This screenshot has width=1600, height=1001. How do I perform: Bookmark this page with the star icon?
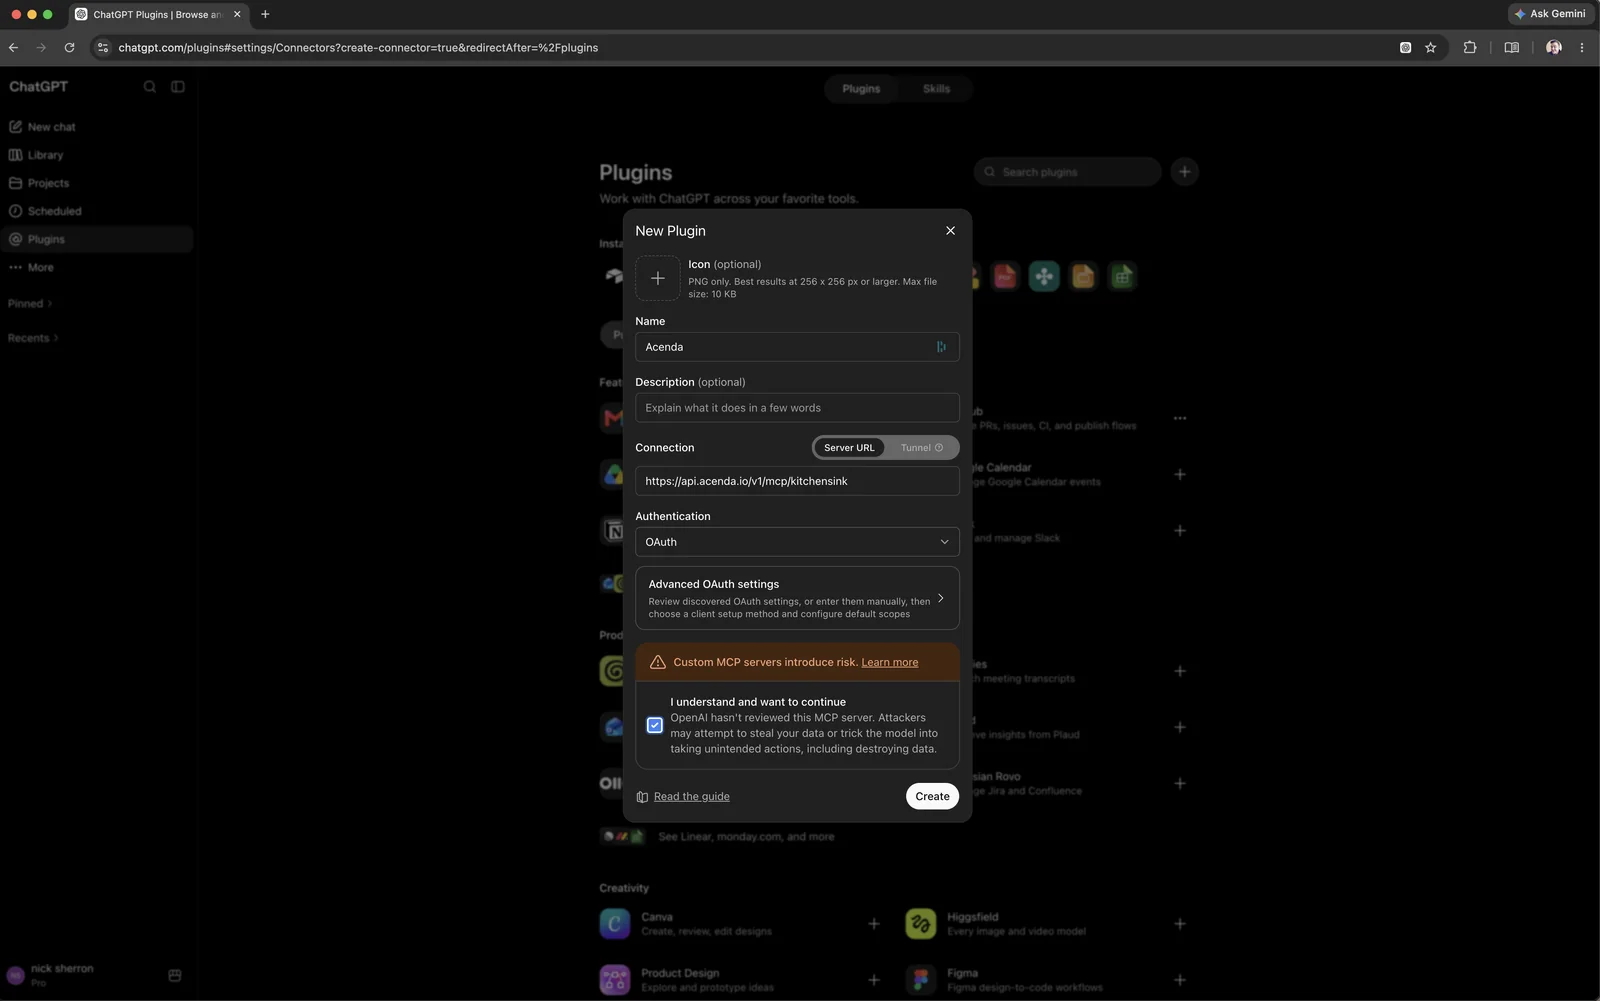pyautogui.click(x=1431, y=47)
